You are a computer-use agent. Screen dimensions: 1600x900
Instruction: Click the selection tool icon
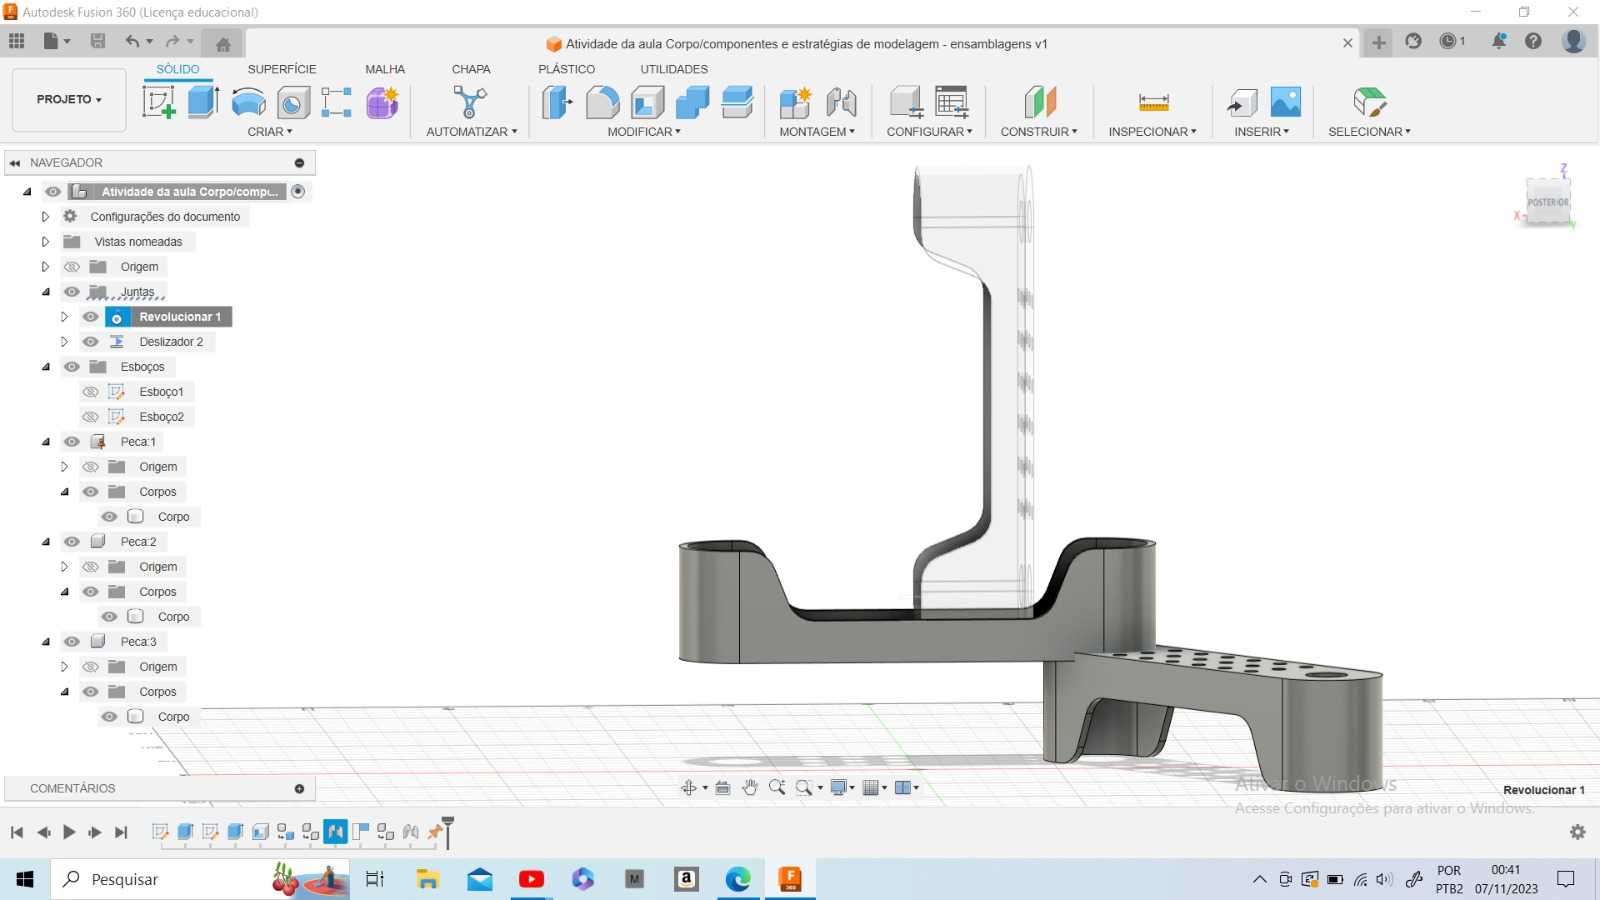coord(1369,102)
